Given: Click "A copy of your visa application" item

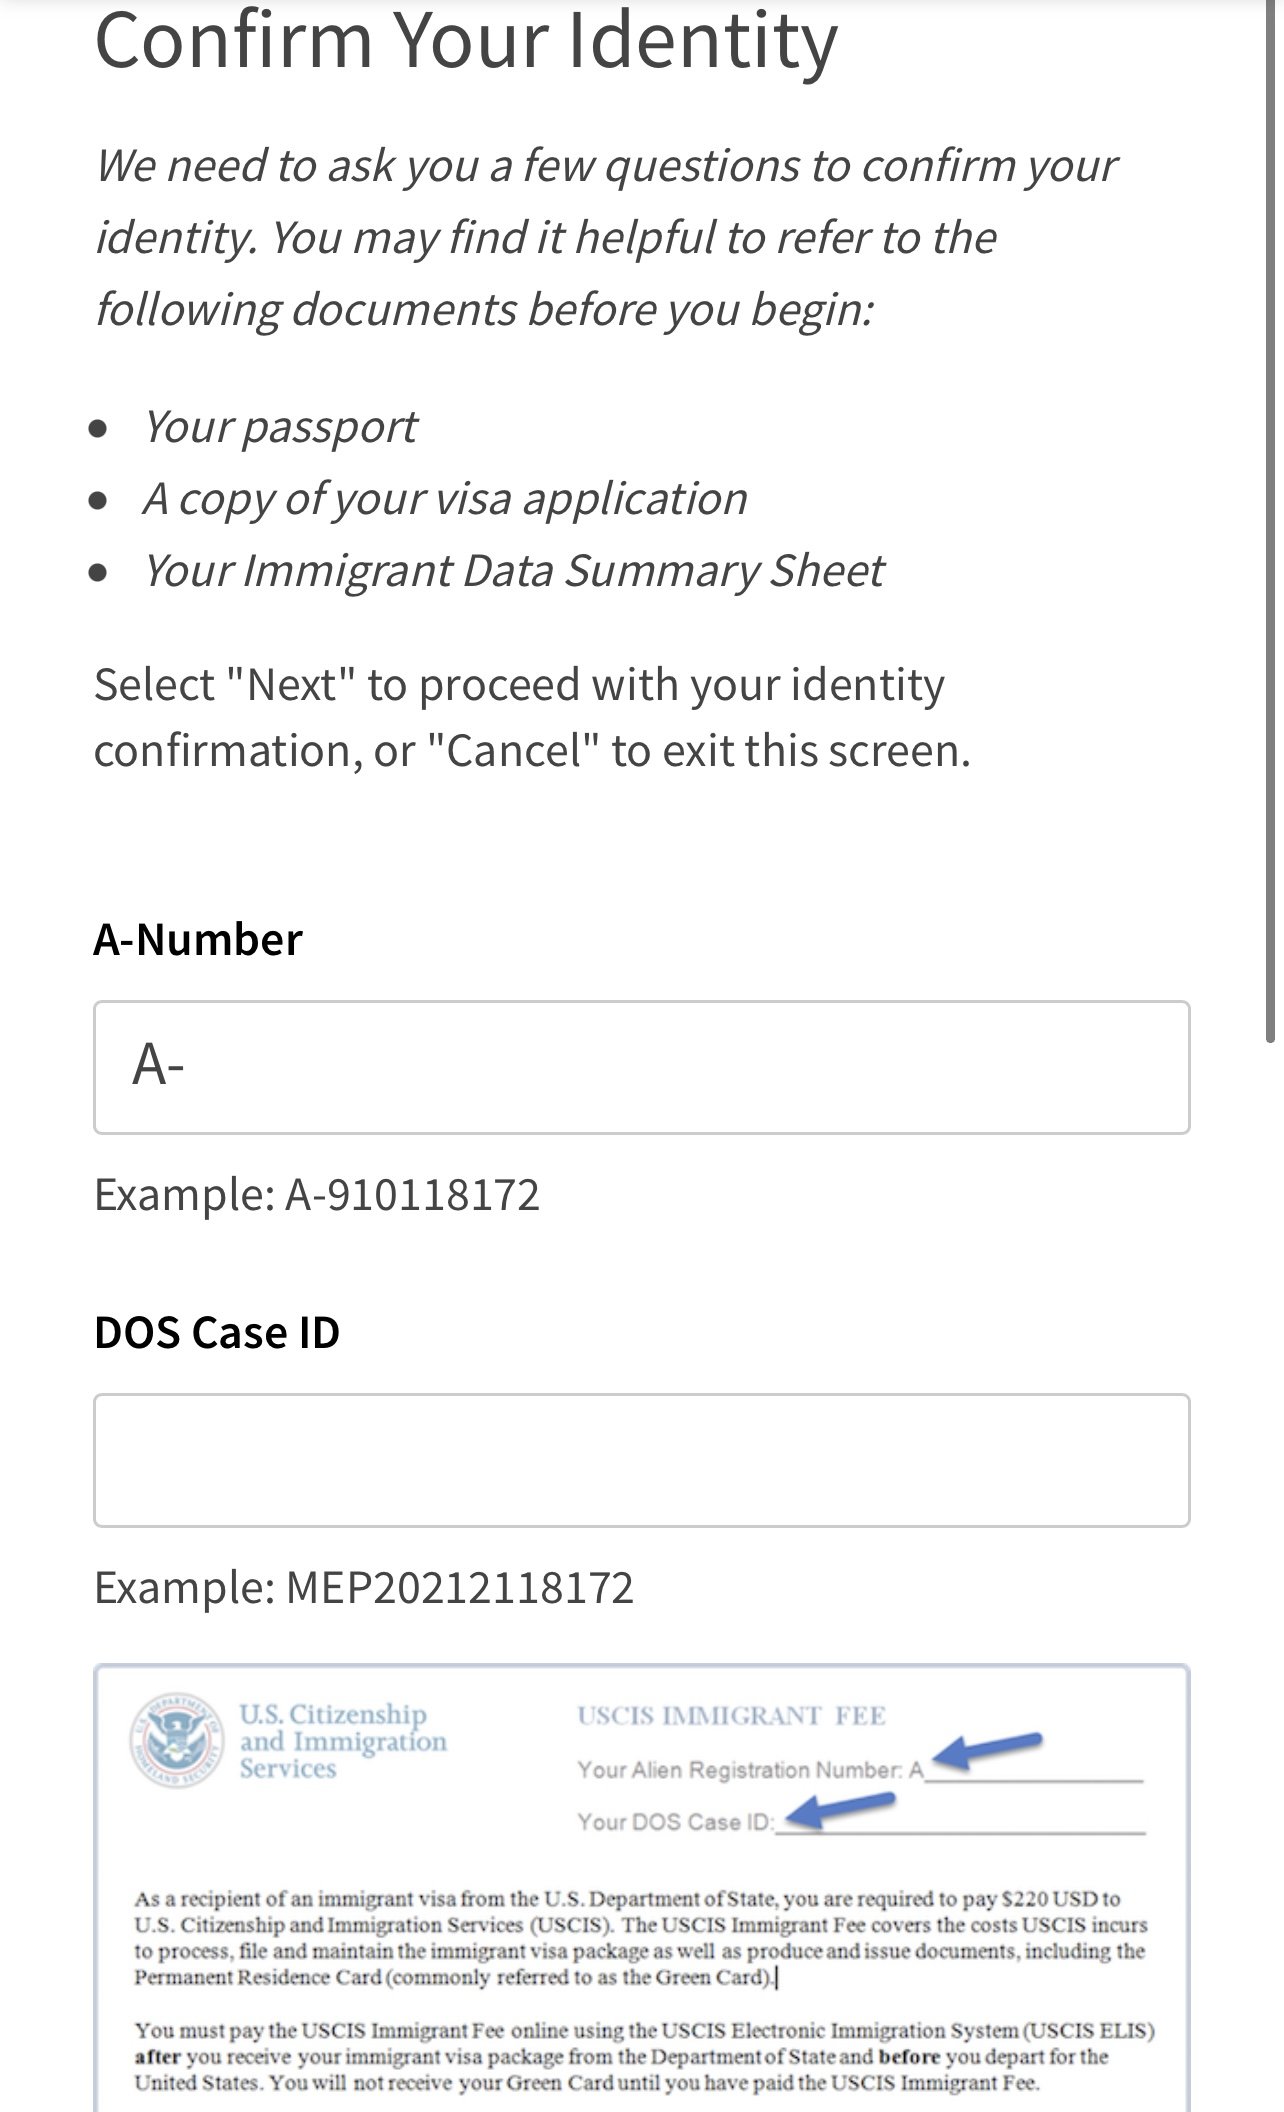Looking at the screenshot, I should coord(445,499).
